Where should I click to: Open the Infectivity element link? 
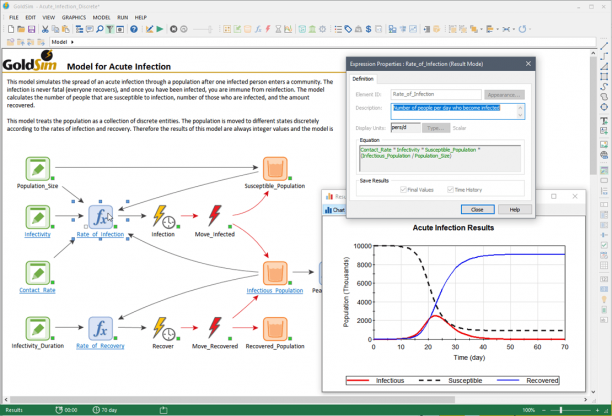coord(37,235)
